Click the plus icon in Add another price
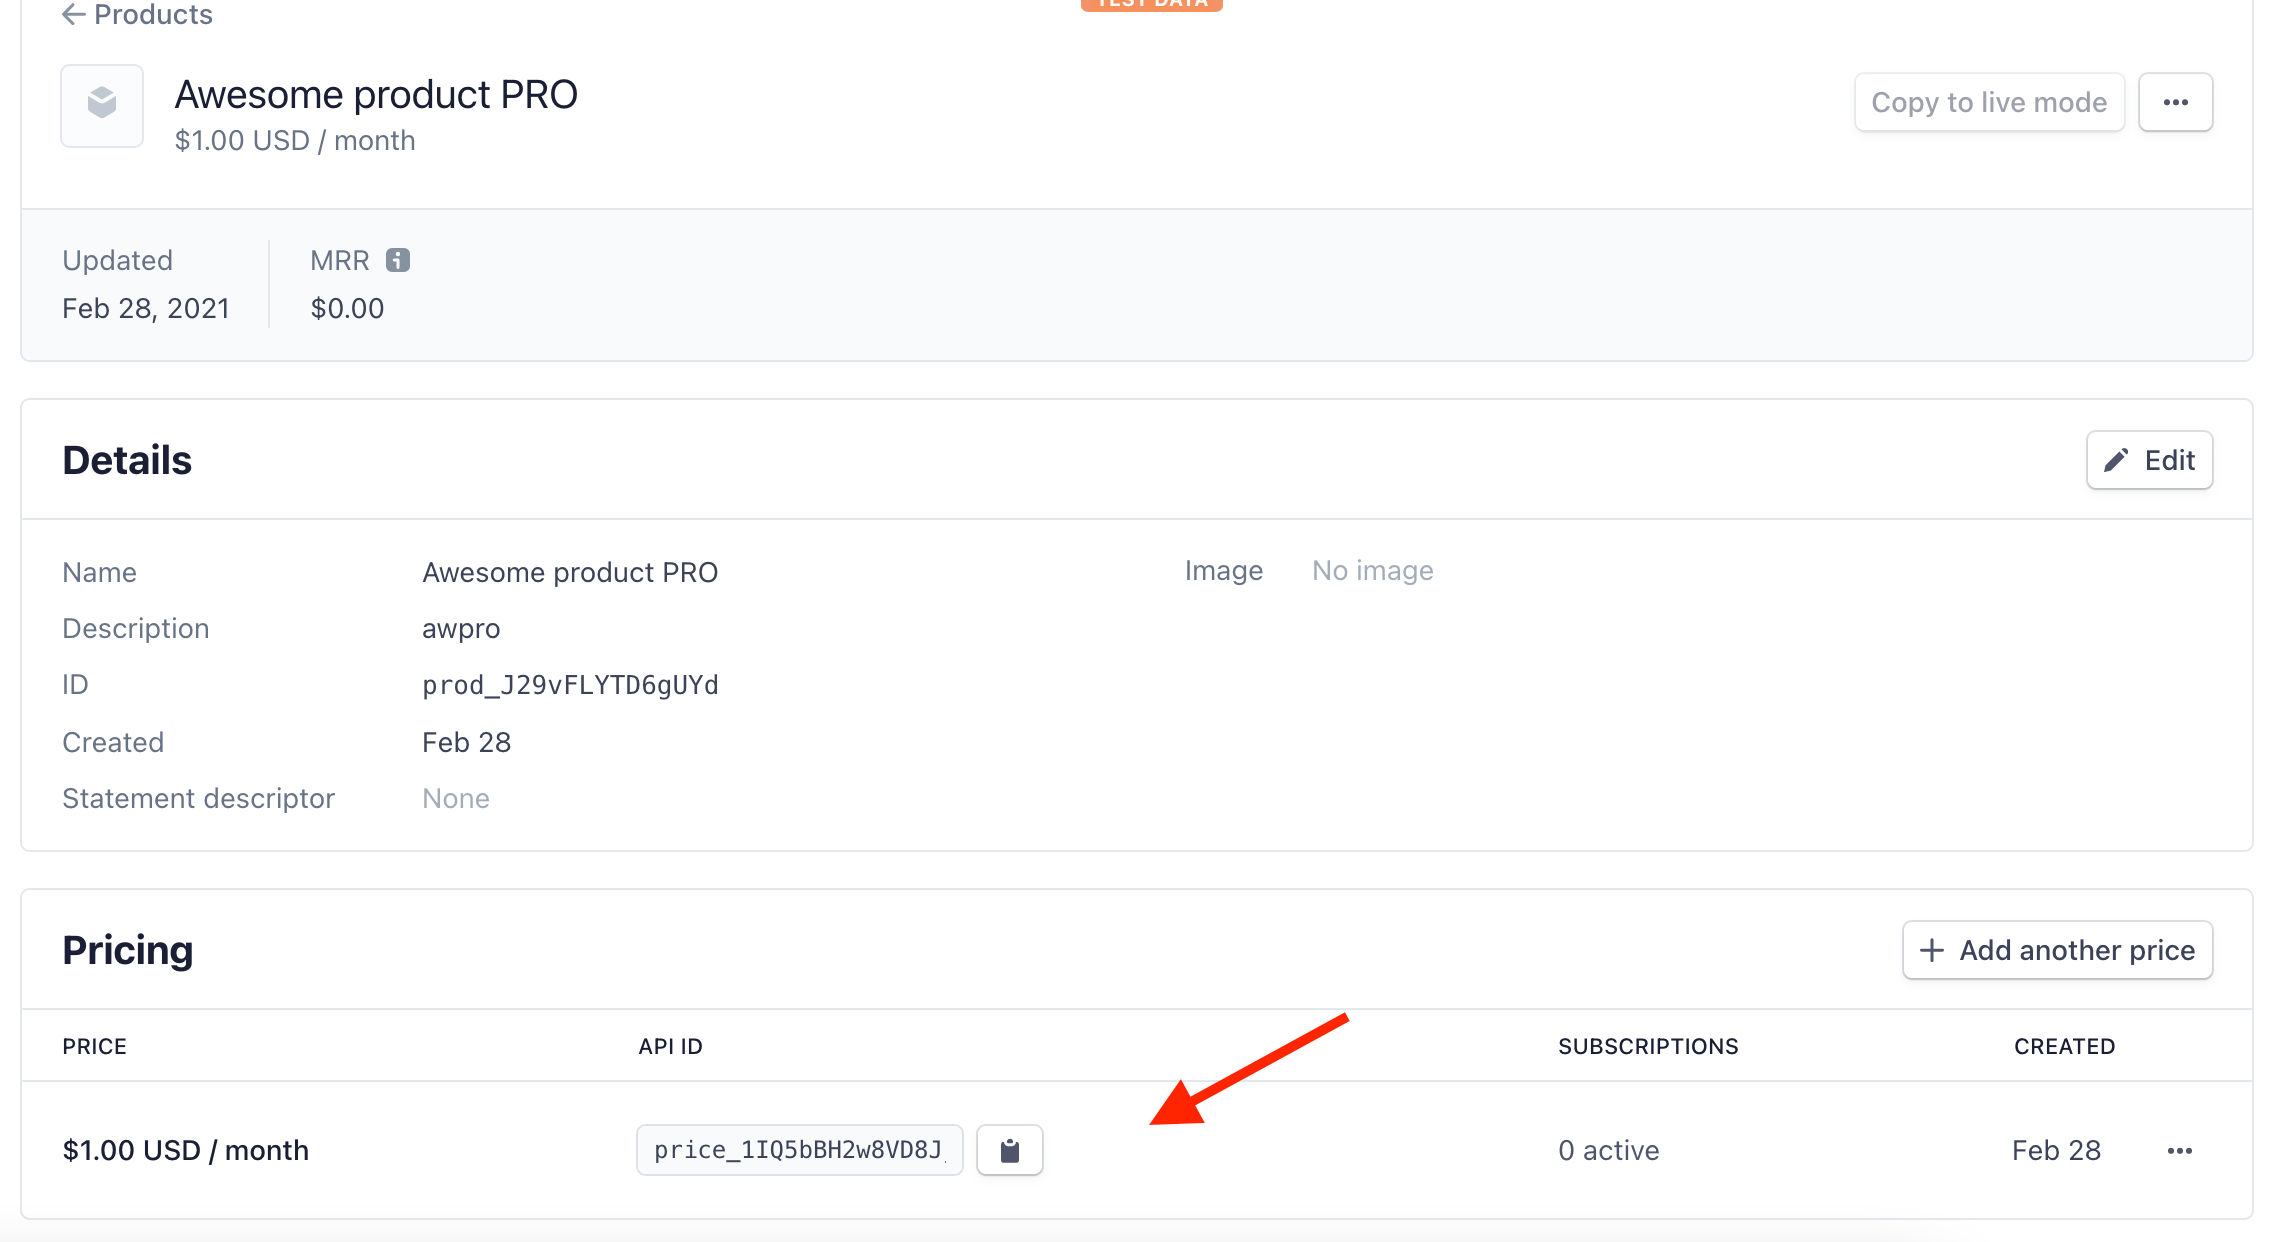The width and height of the screenshot is (2278, 1242). click(x=1932, y=950)
